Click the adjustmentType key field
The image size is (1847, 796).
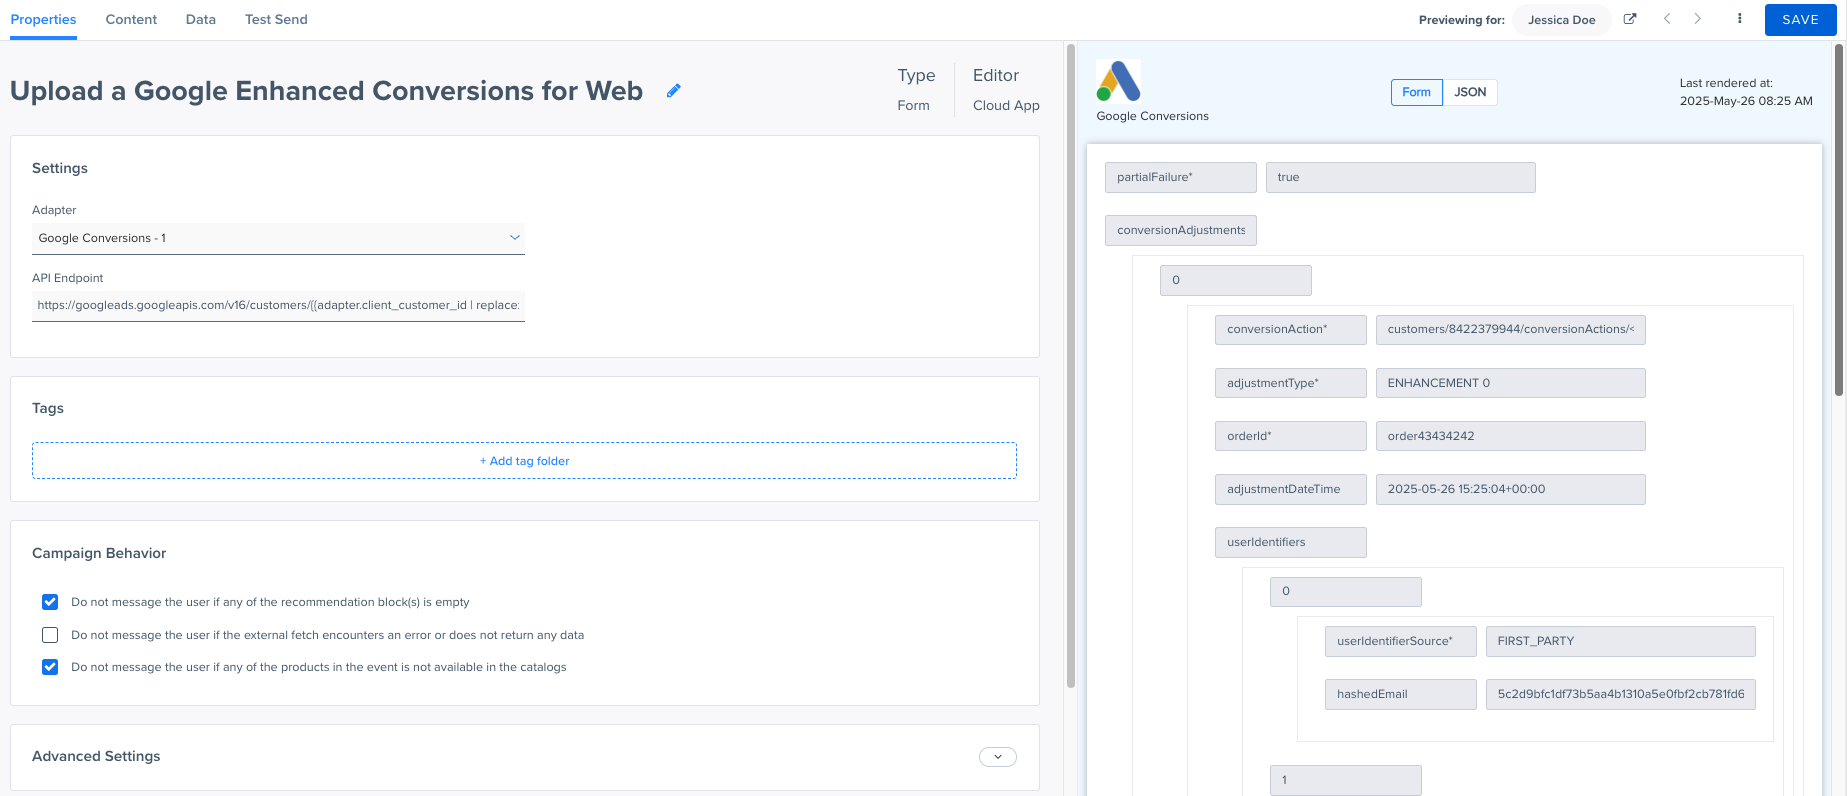tap(1290, 383)
